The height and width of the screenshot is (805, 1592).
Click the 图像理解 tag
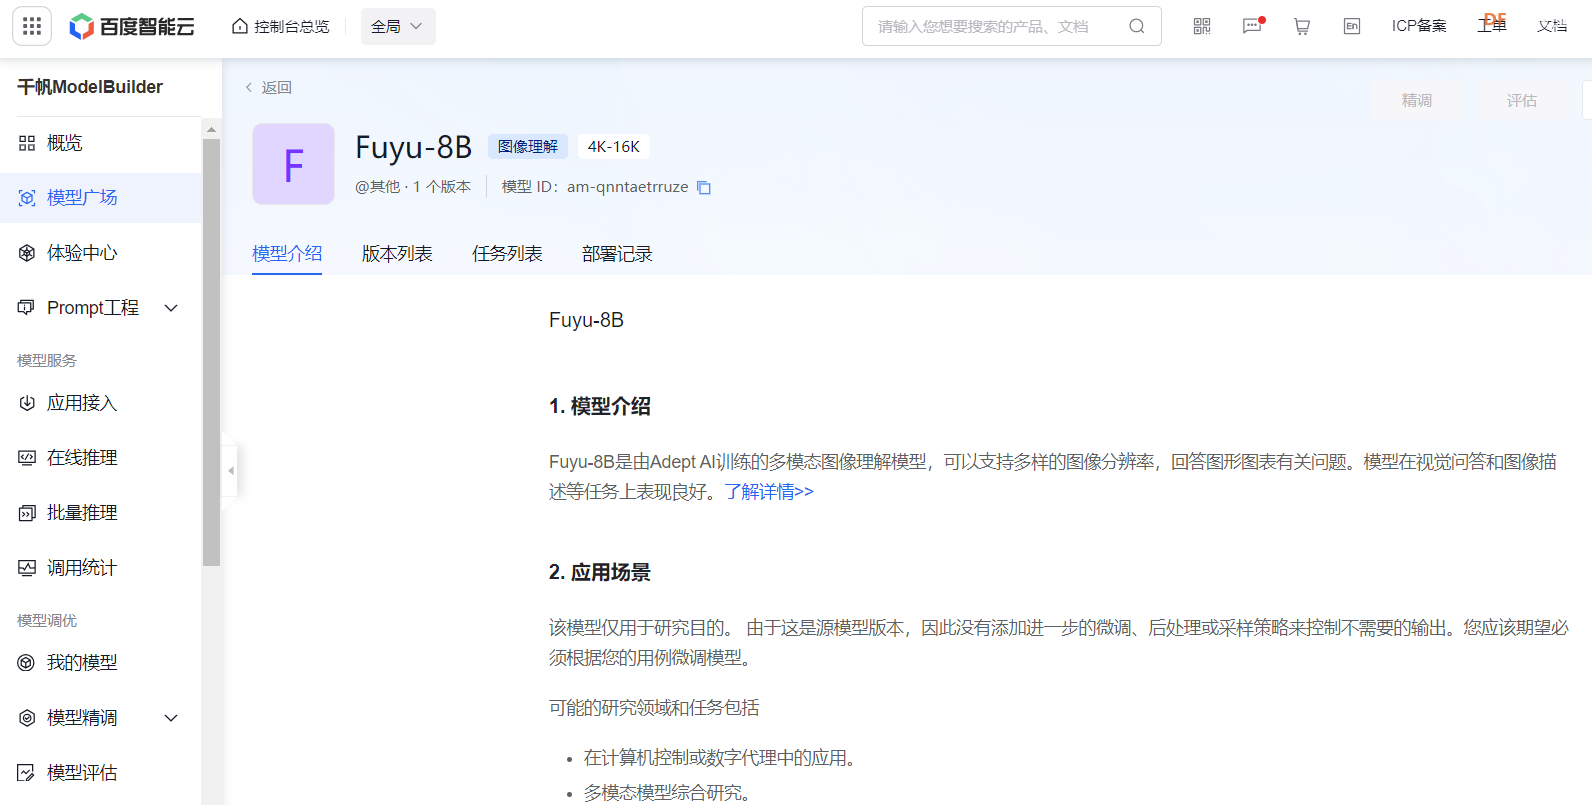(528, 147)
